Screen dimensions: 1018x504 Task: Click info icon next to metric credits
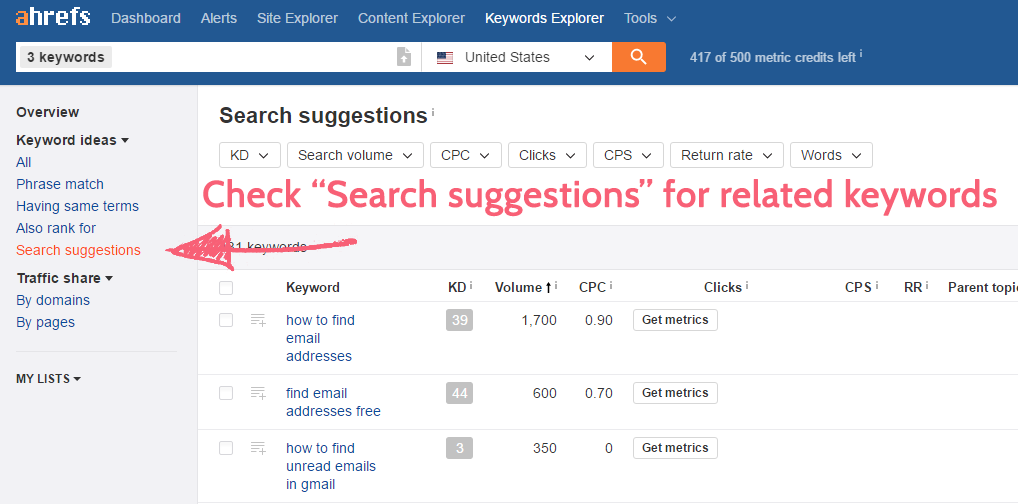coord(861,55)
